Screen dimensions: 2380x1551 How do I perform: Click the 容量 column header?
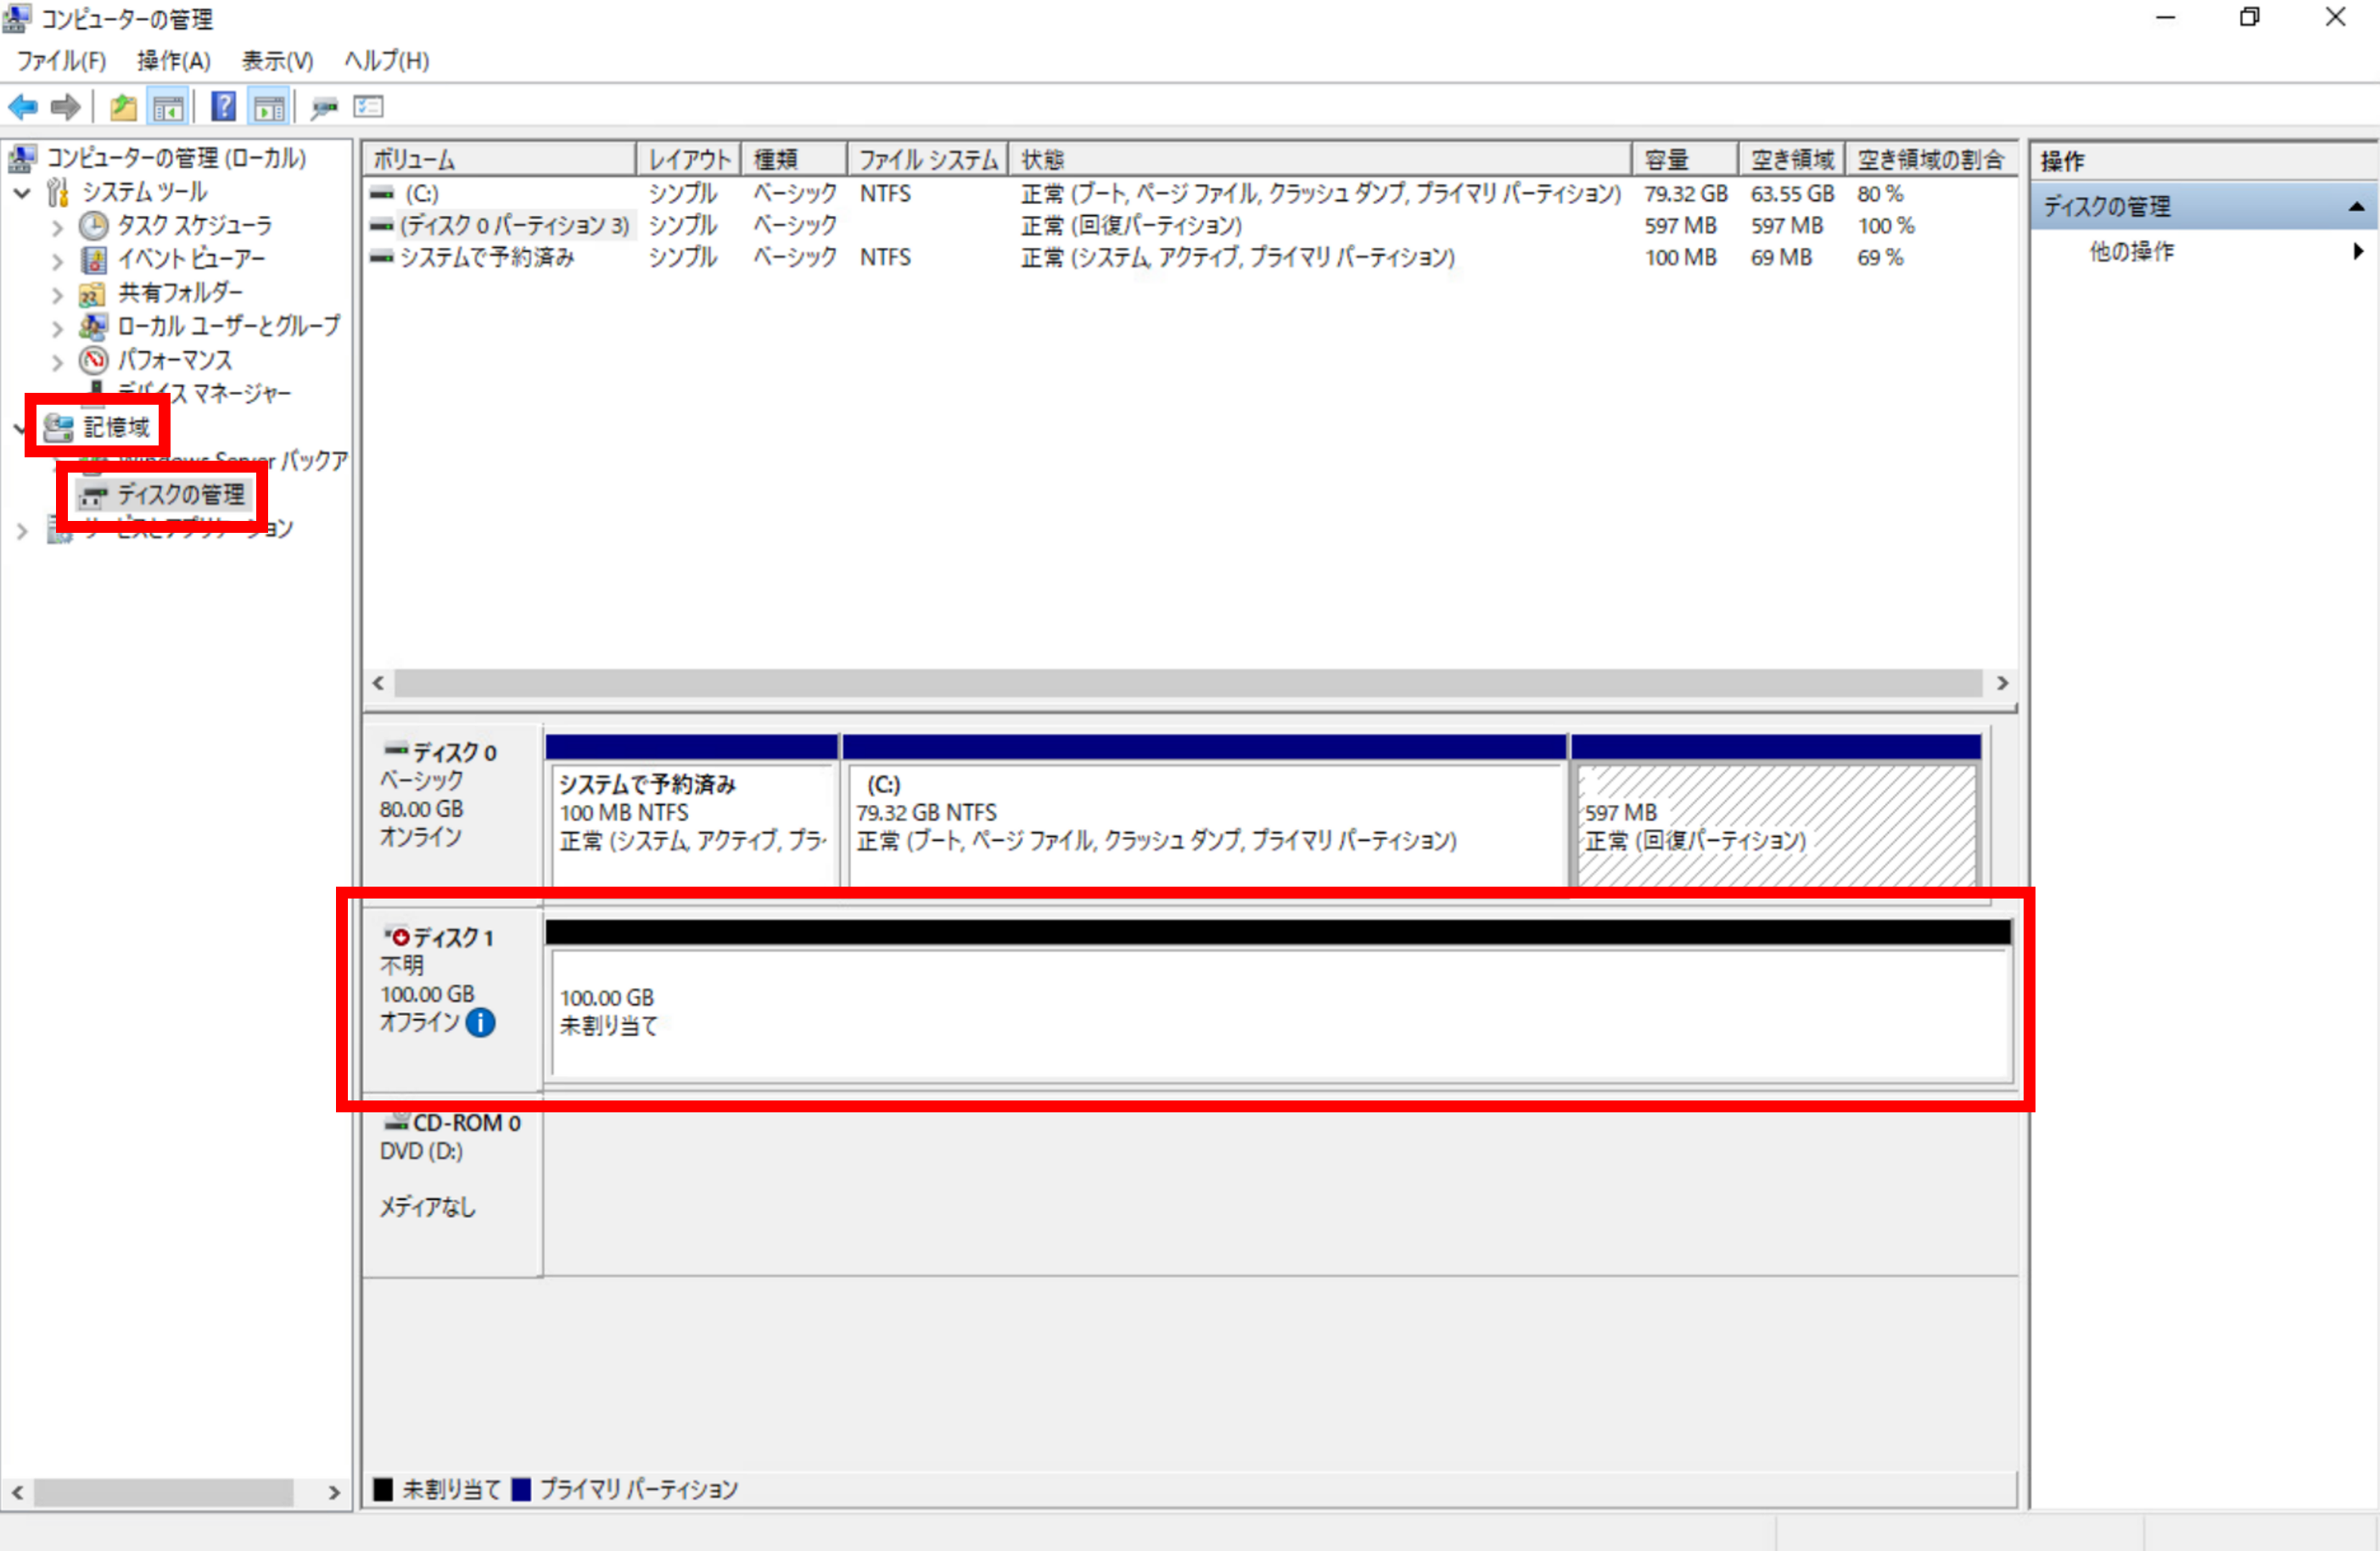1683,160
